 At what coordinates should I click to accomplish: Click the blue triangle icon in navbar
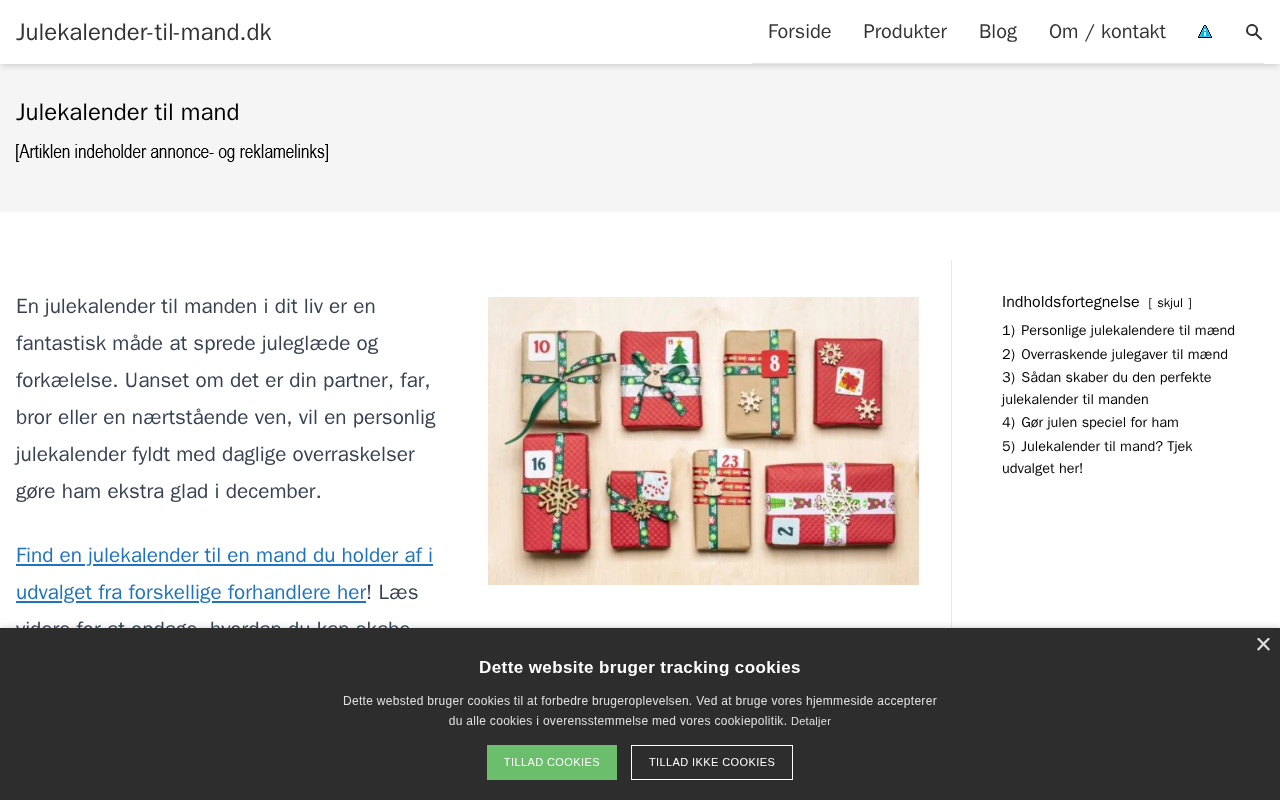[1205, 32]
